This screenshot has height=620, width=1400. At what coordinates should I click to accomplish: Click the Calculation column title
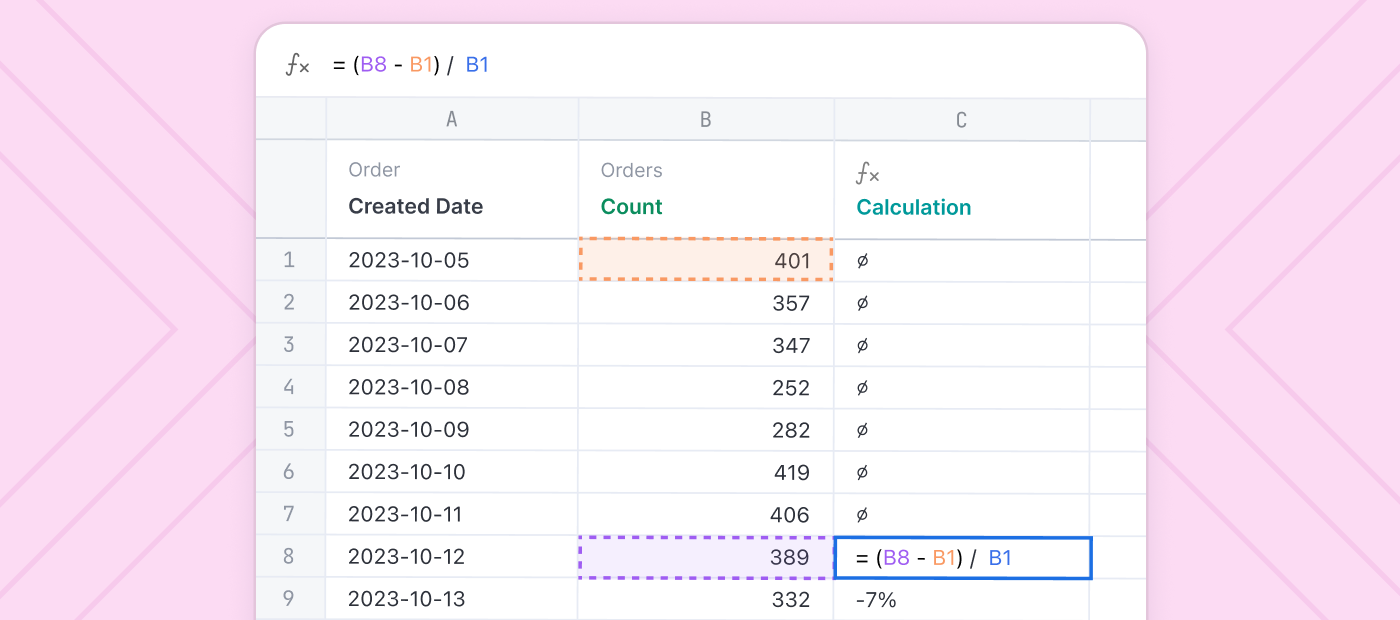913,208
